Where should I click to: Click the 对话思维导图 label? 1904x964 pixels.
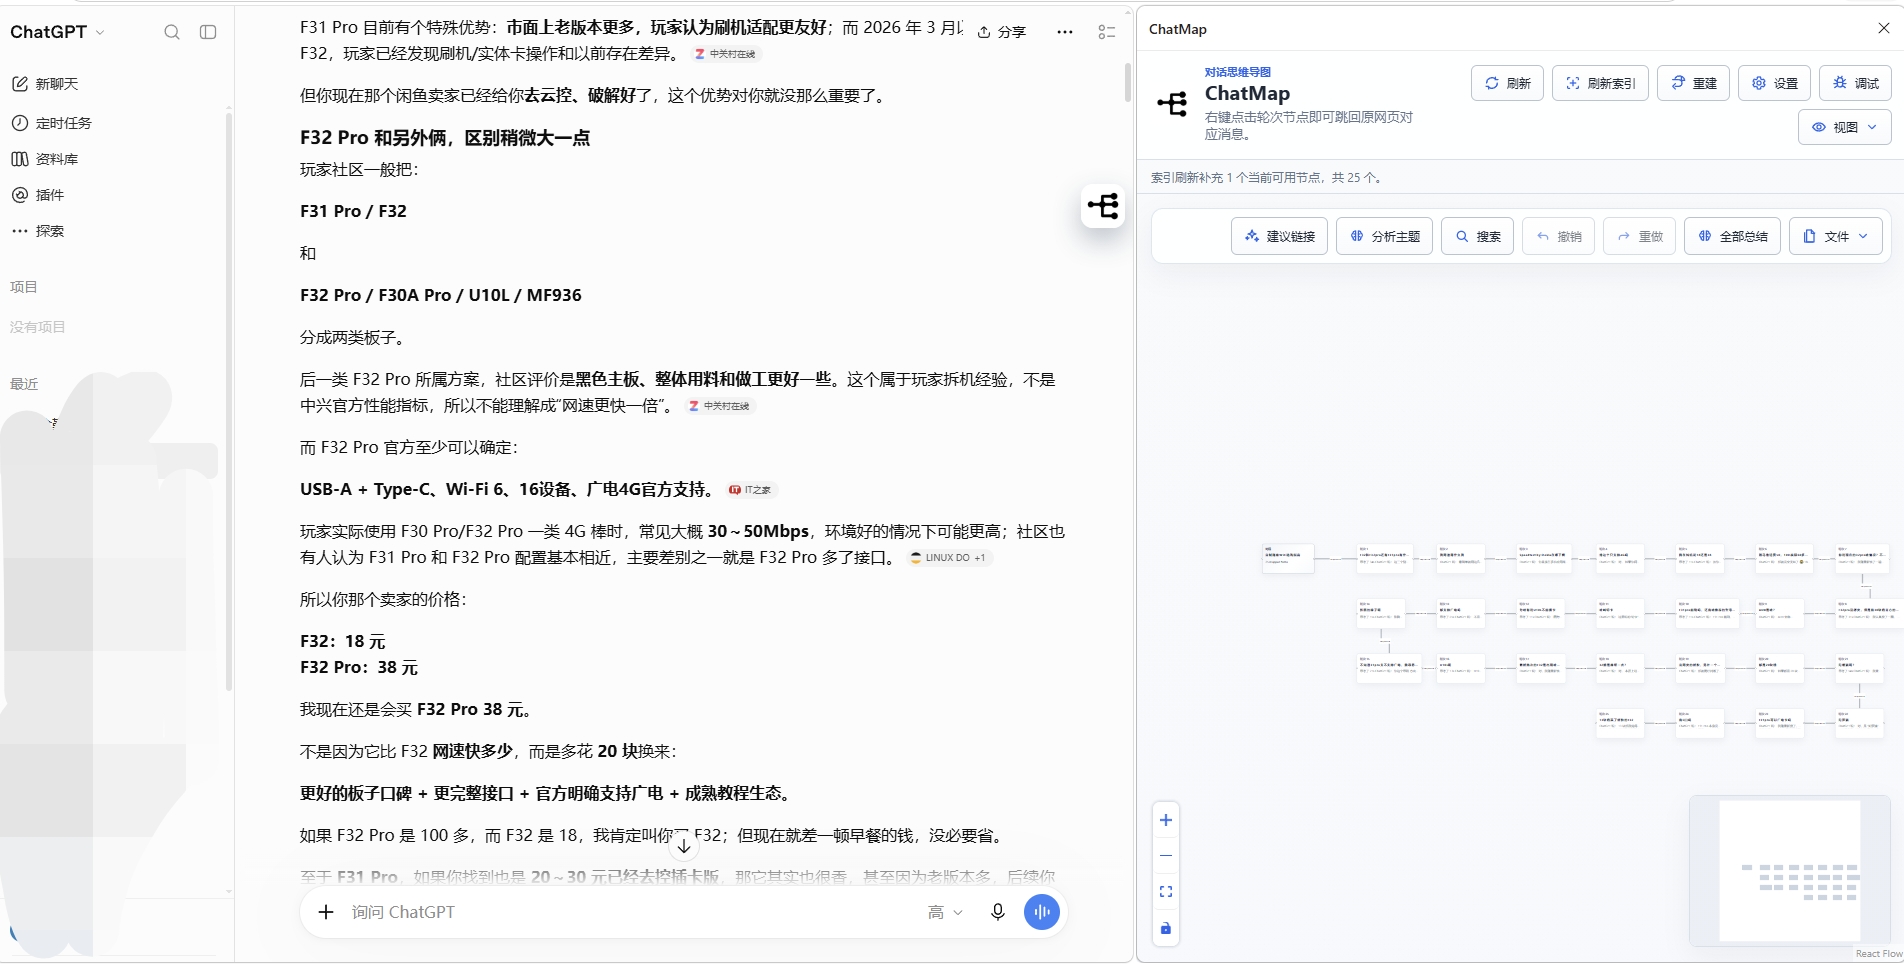(x=1238, y=72)
